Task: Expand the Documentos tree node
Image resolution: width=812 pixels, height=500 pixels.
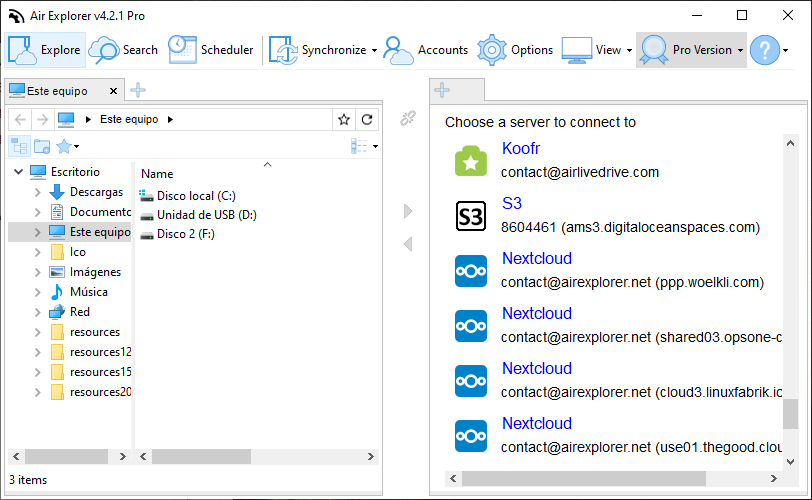Action: tap(37, 212)
